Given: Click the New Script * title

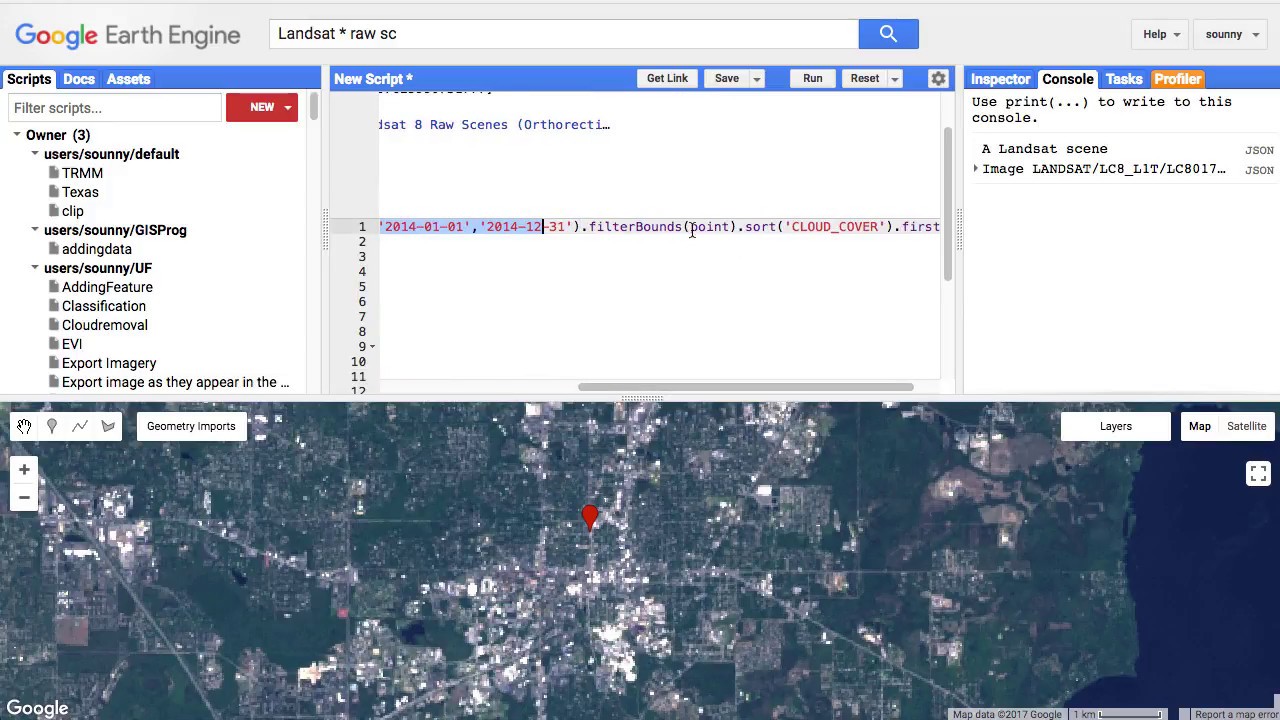Looking at the screenshot, I should pyautogui.click(x=373, y=79).
